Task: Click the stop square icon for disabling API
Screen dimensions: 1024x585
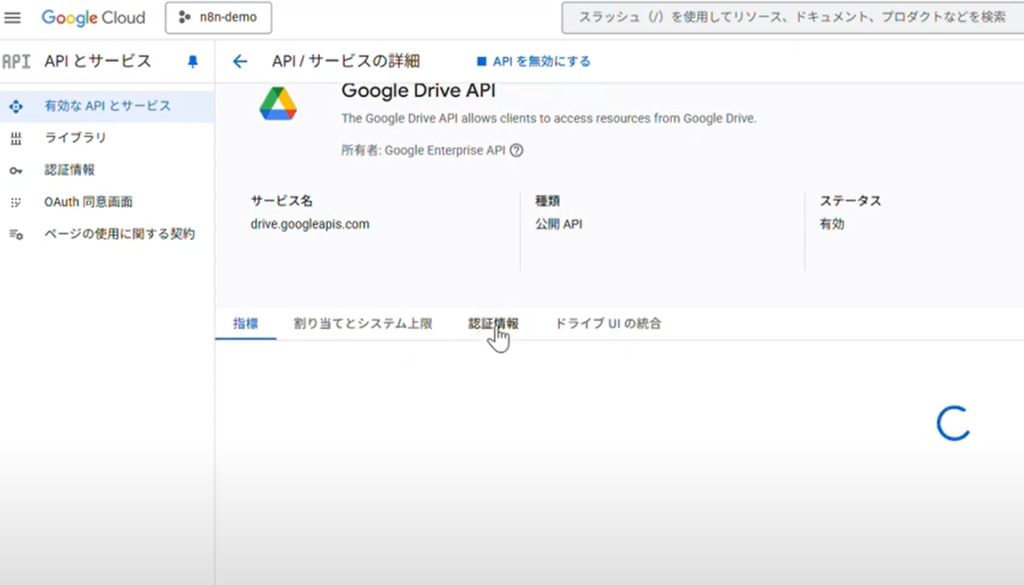Action: tap(482, 61)
